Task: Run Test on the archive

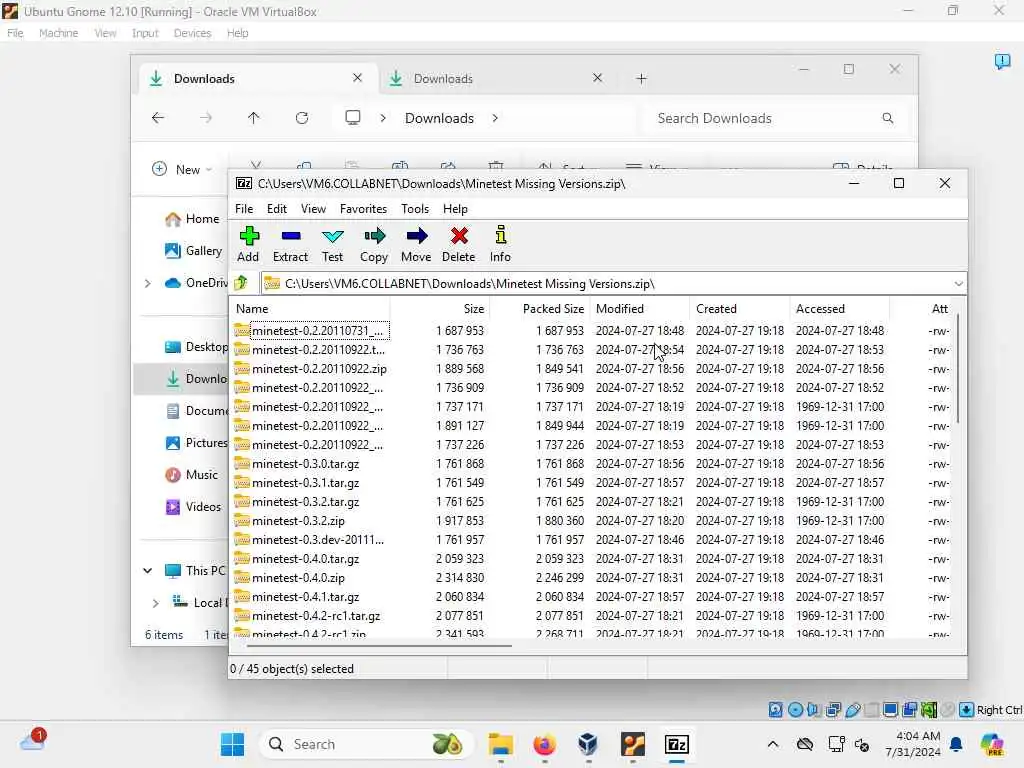Action: 332,244
